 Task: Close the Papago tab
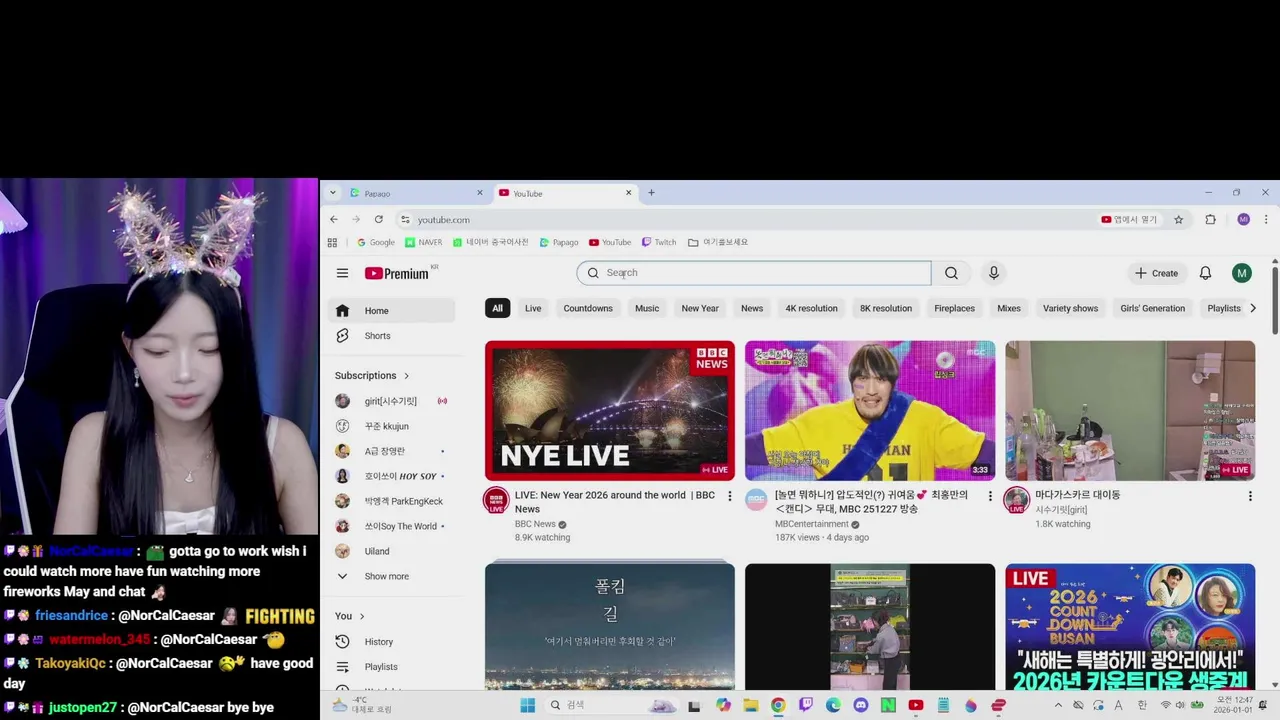pos(479,193)
